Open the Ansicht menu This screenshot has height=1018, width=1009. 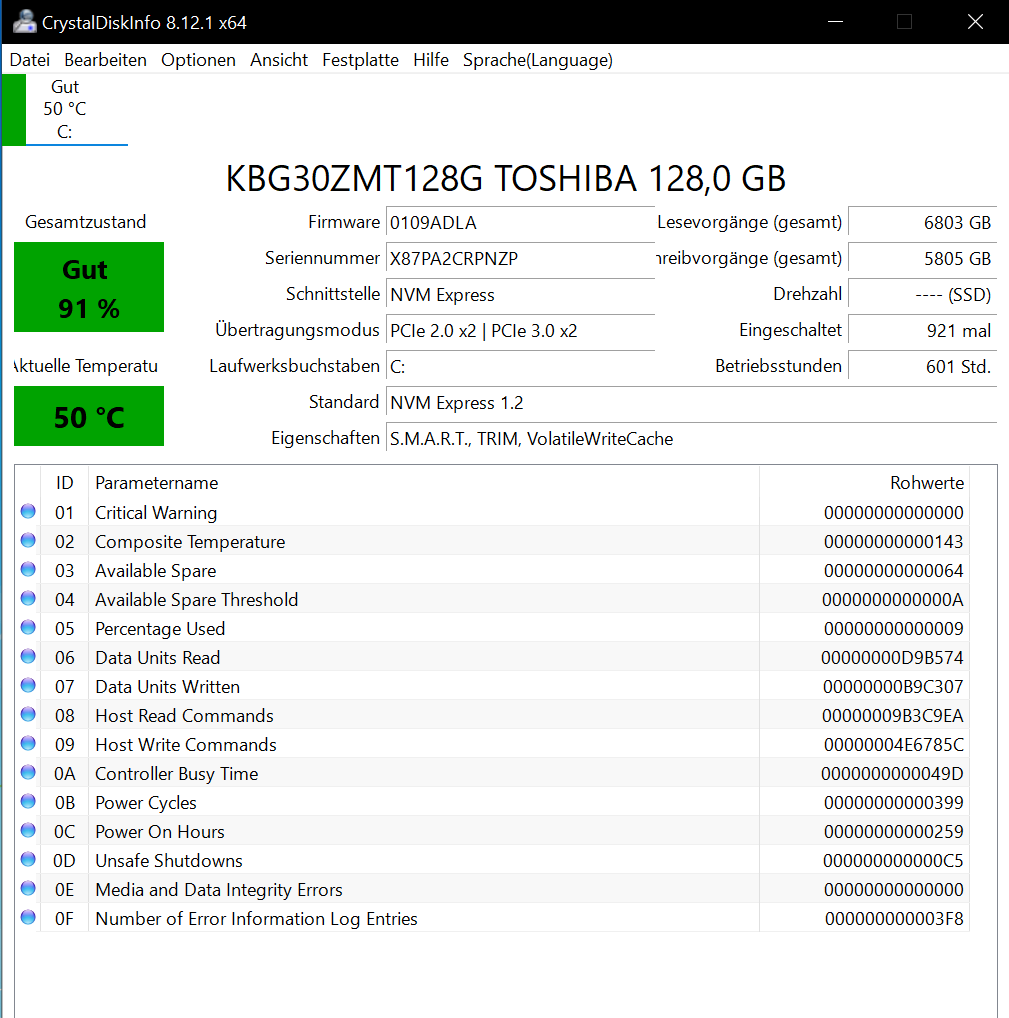[279, 60]
